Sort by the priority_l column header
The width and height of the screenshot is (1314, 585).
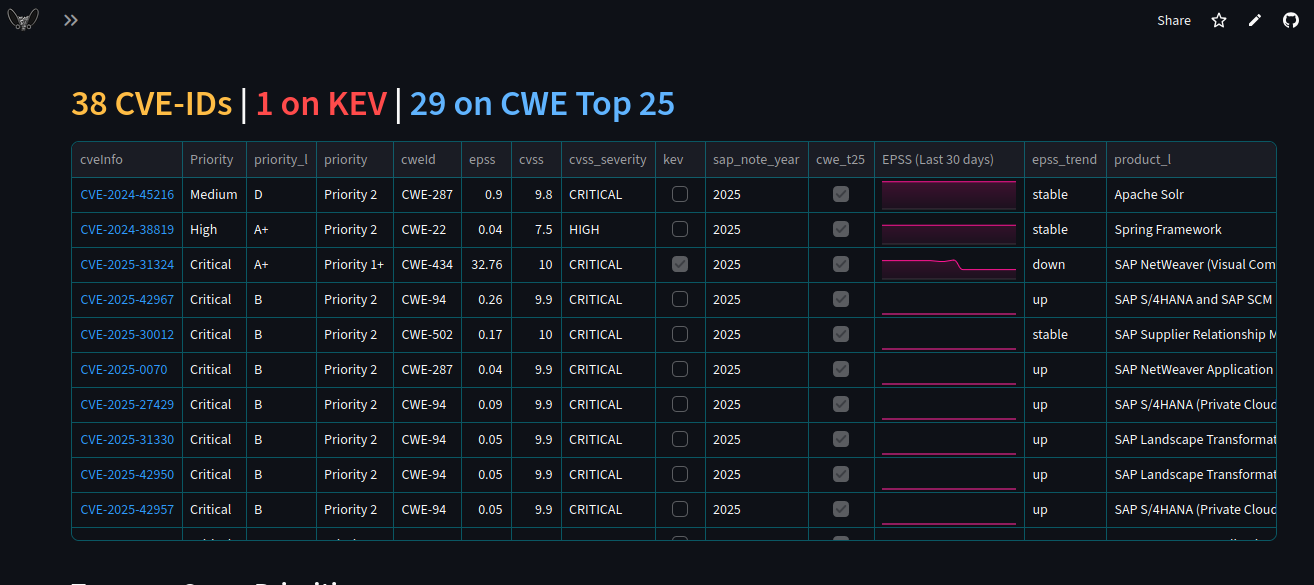pyautogui.click(x=281, y=159)
